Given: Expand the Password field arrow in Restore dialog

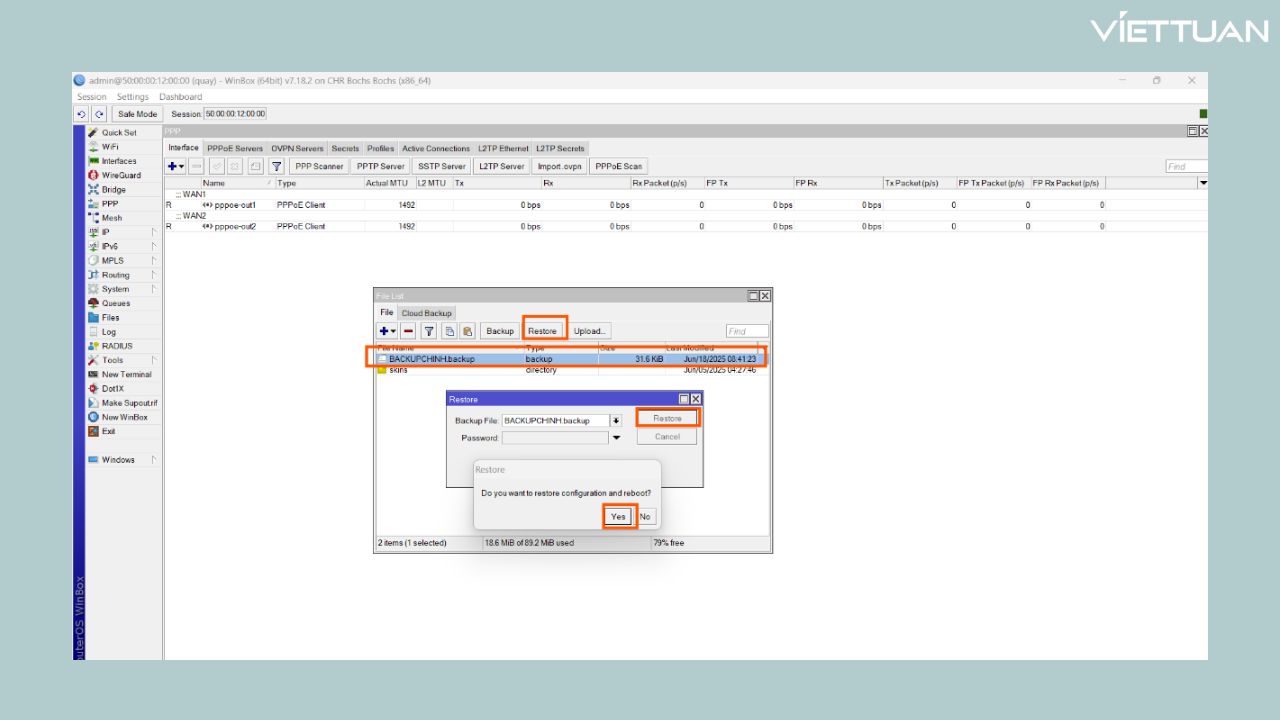Looking at the screenshot, I should coord(616,438).
